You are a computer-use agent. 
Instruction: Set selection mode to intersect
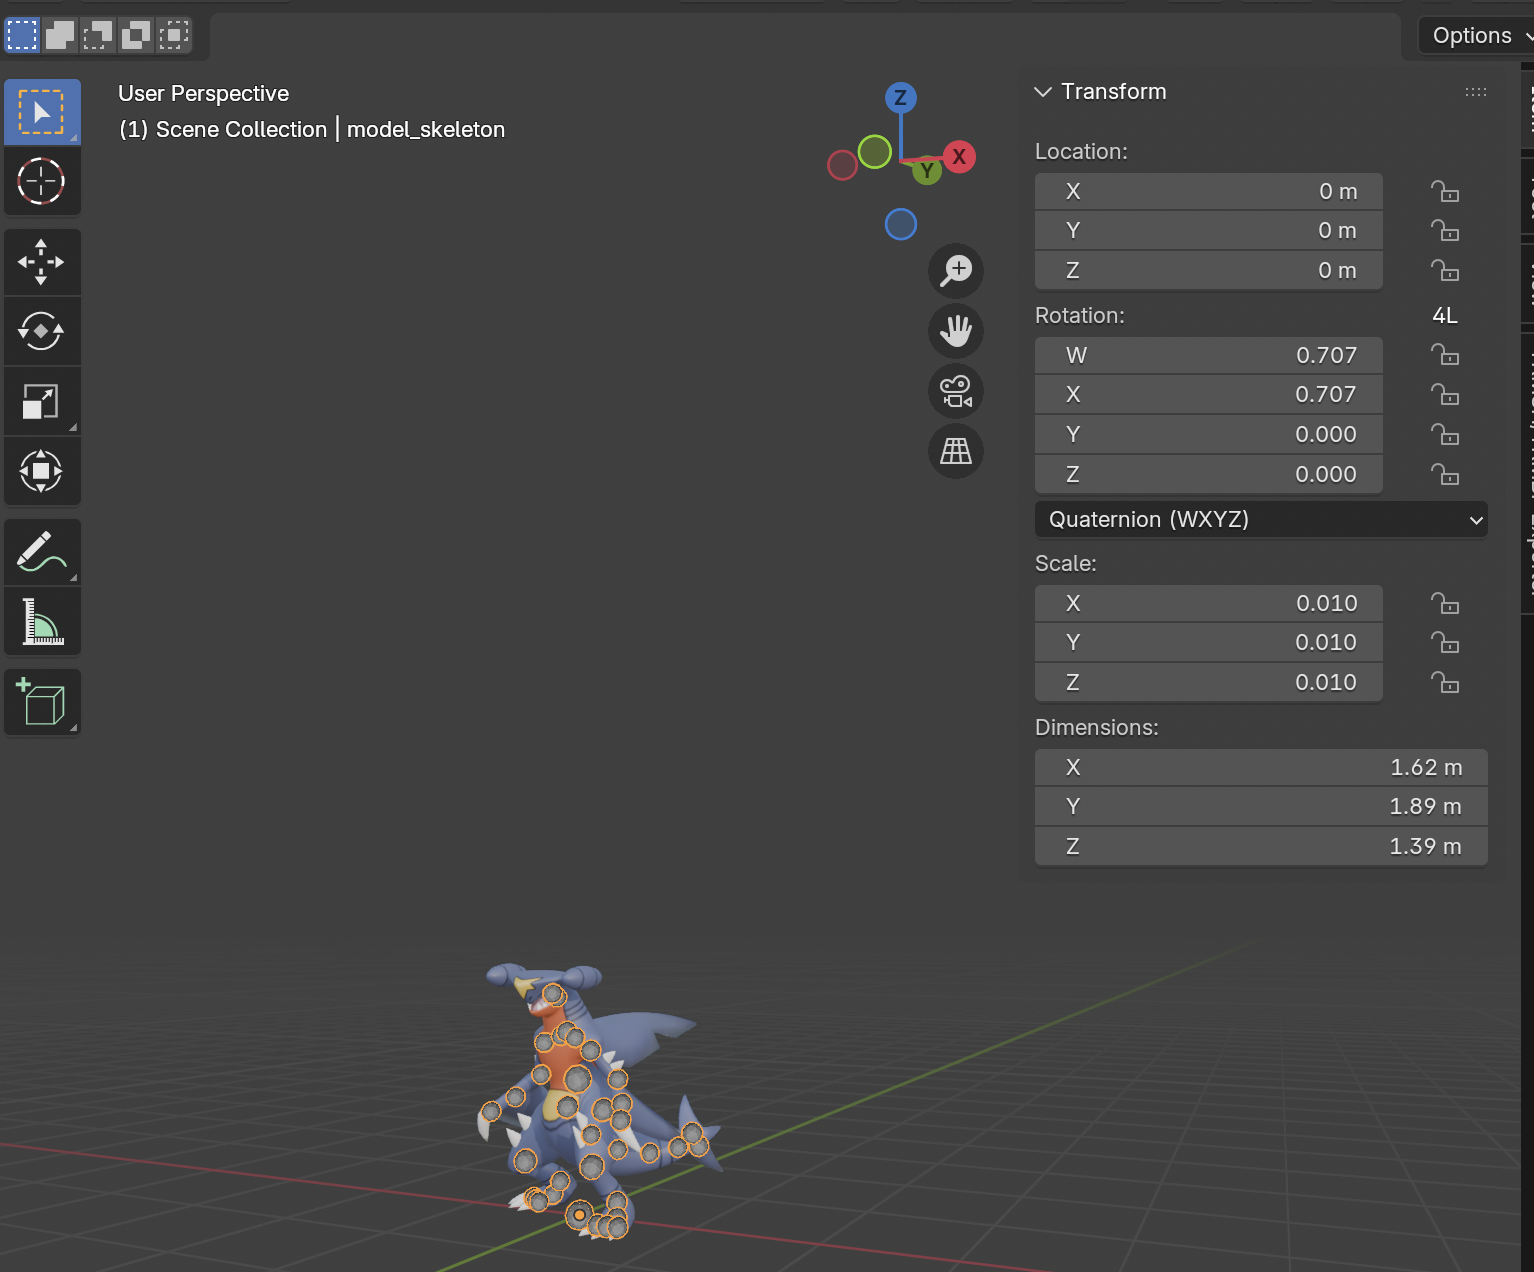pos(174,35)
